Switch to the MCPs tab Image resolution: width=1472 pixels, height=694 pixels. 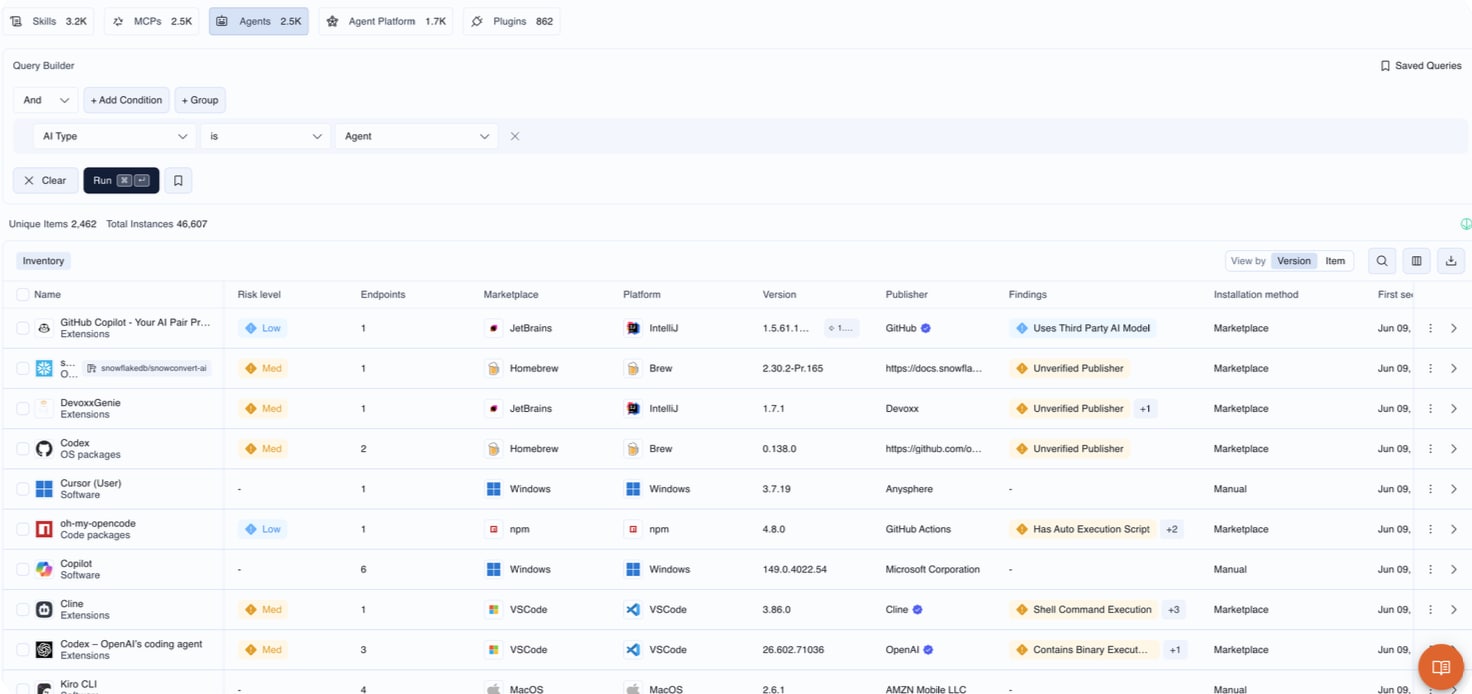pos(151,21)
